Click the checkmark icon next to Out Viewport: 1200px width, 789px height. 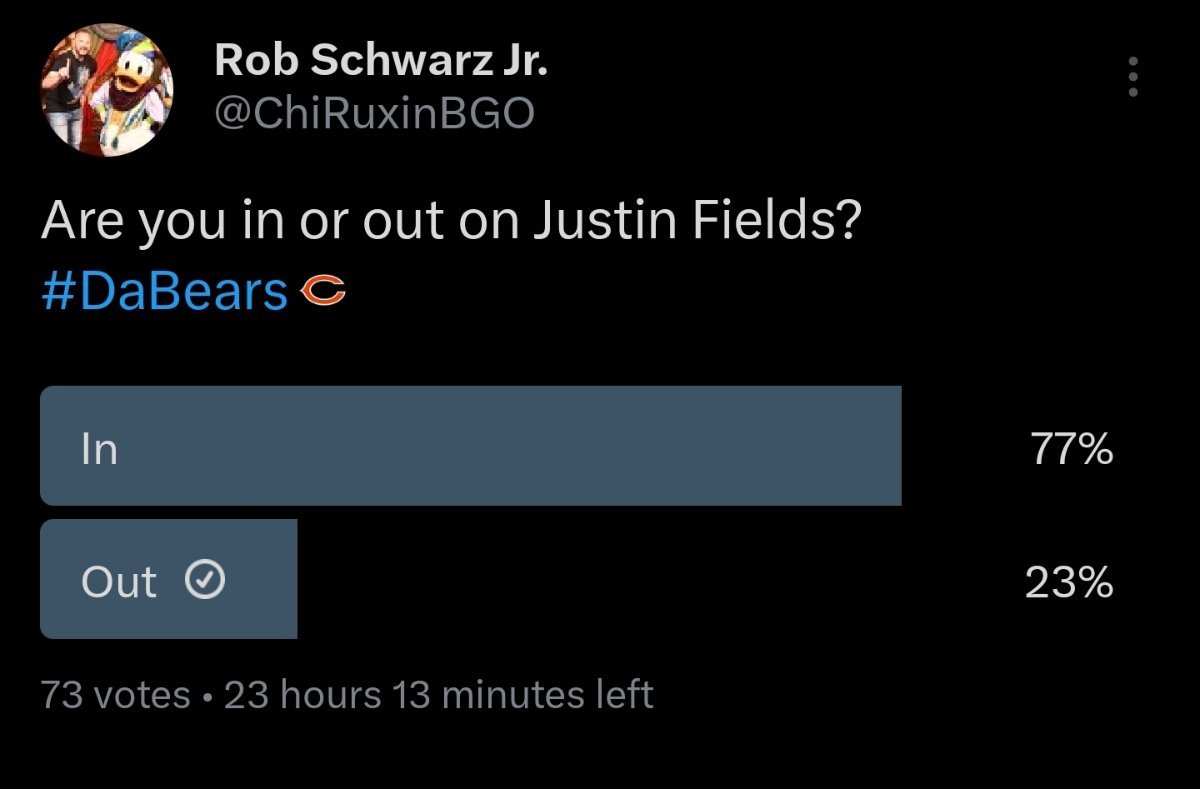tap(205, 581)
